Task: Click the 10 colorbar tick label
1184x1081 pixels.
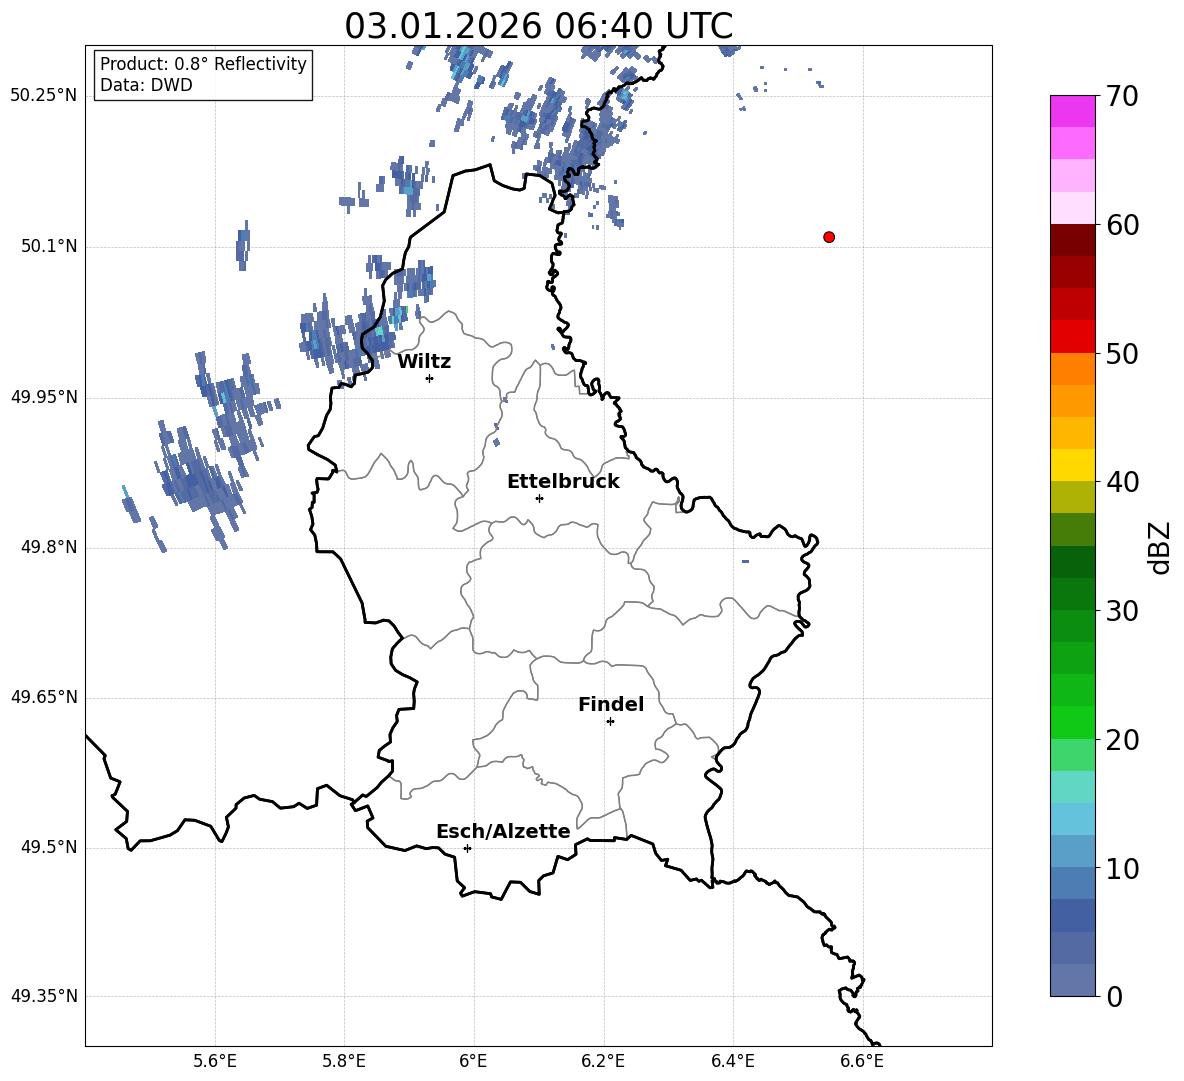Action: coord(1122,868)
